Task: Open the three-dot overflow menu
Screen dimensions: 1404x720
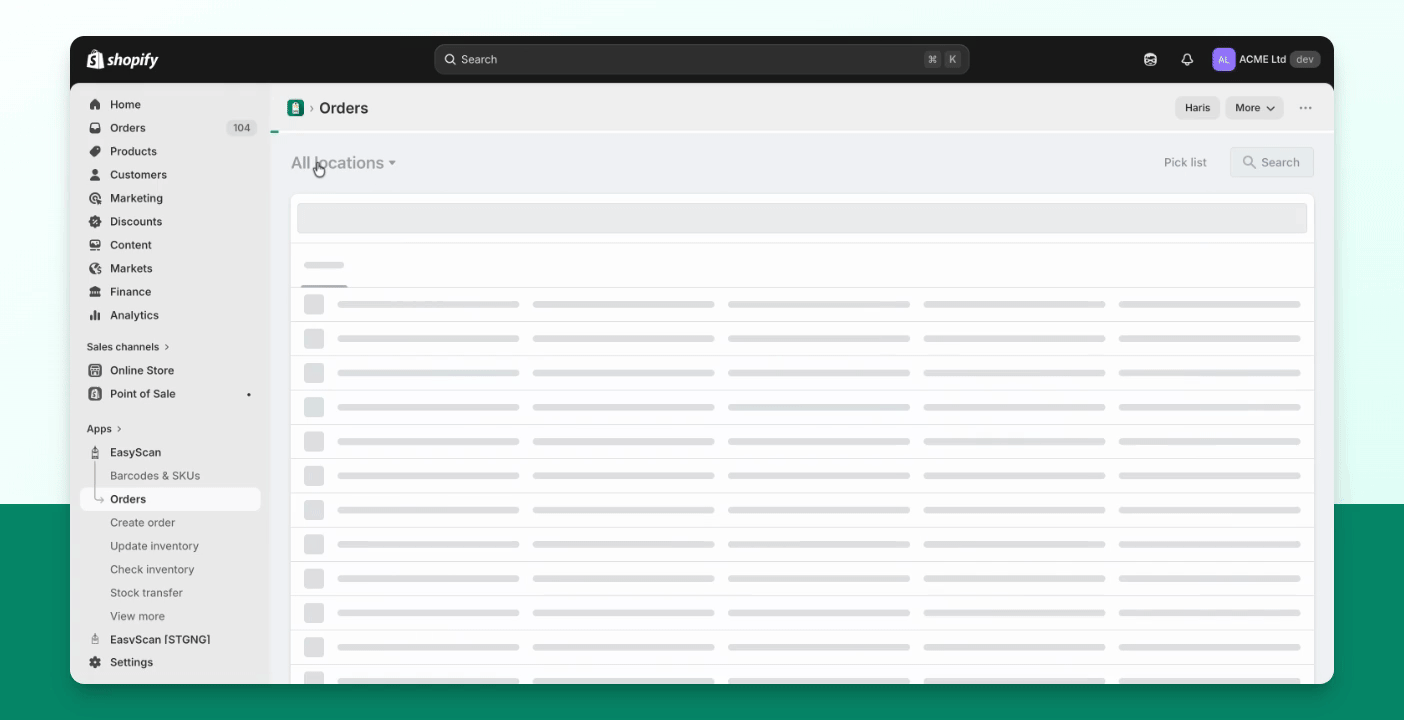Action: 1305,108
